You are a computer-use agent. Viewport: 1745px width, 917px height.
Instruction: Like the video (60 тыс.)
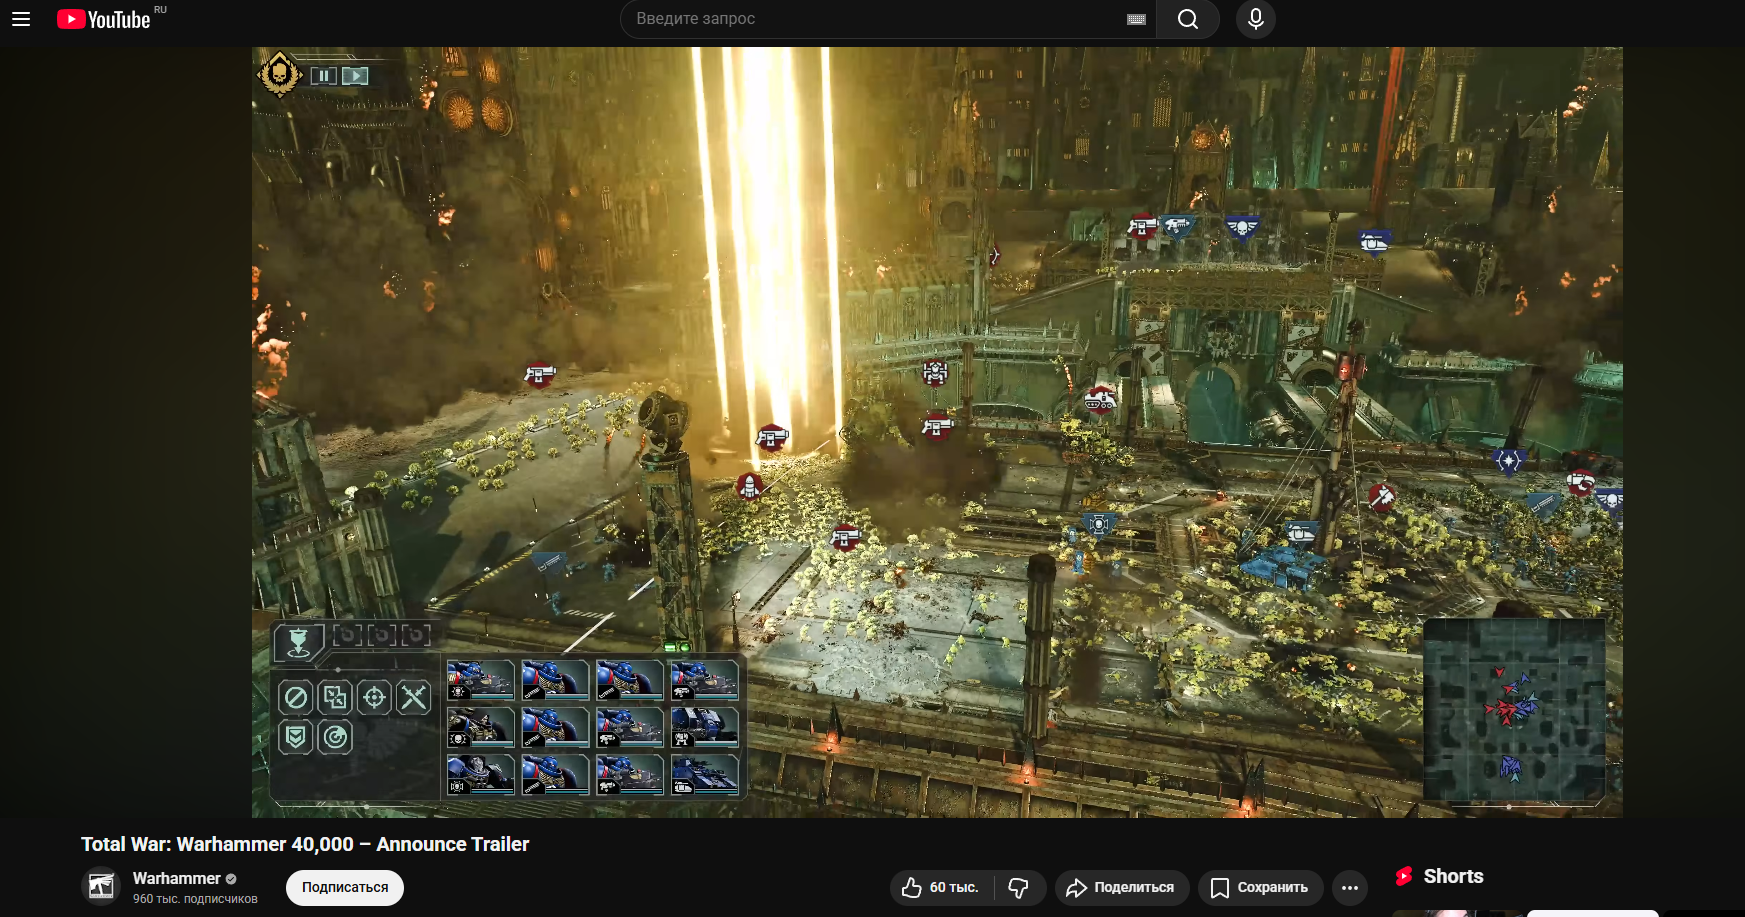(x=941, y=887)
